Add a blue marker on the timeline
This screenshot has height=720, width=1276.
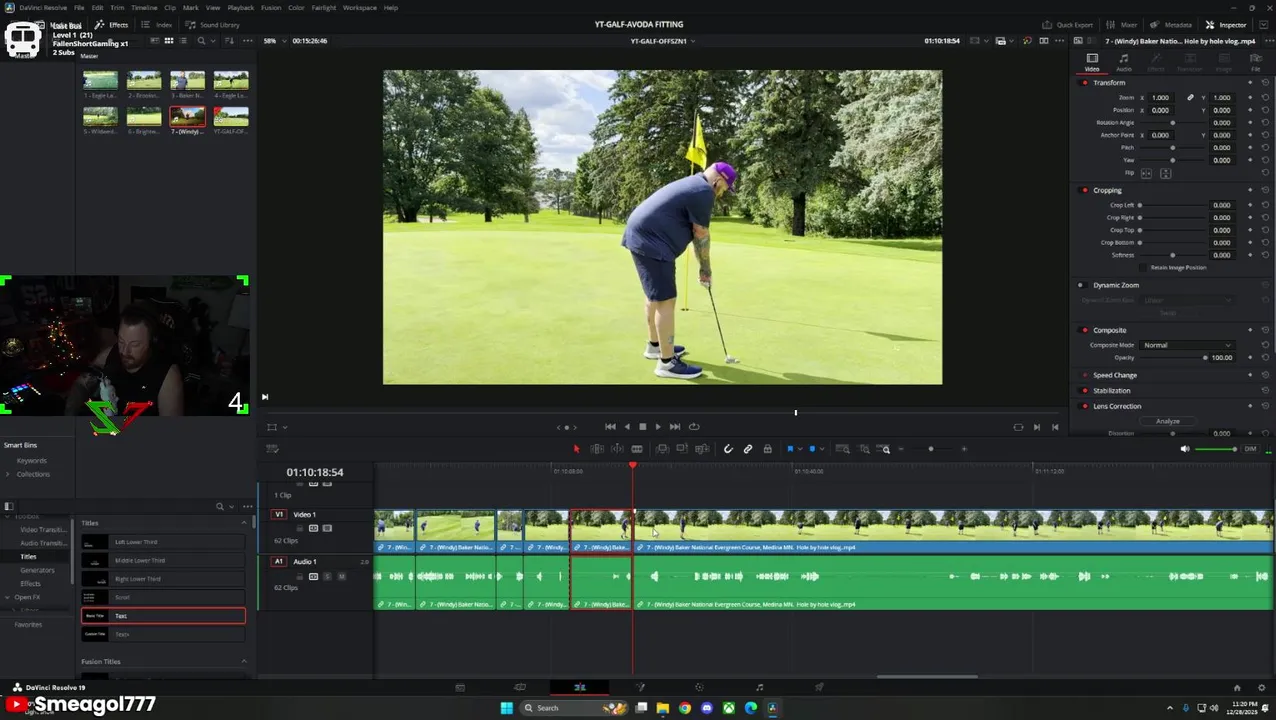point(812,449)
